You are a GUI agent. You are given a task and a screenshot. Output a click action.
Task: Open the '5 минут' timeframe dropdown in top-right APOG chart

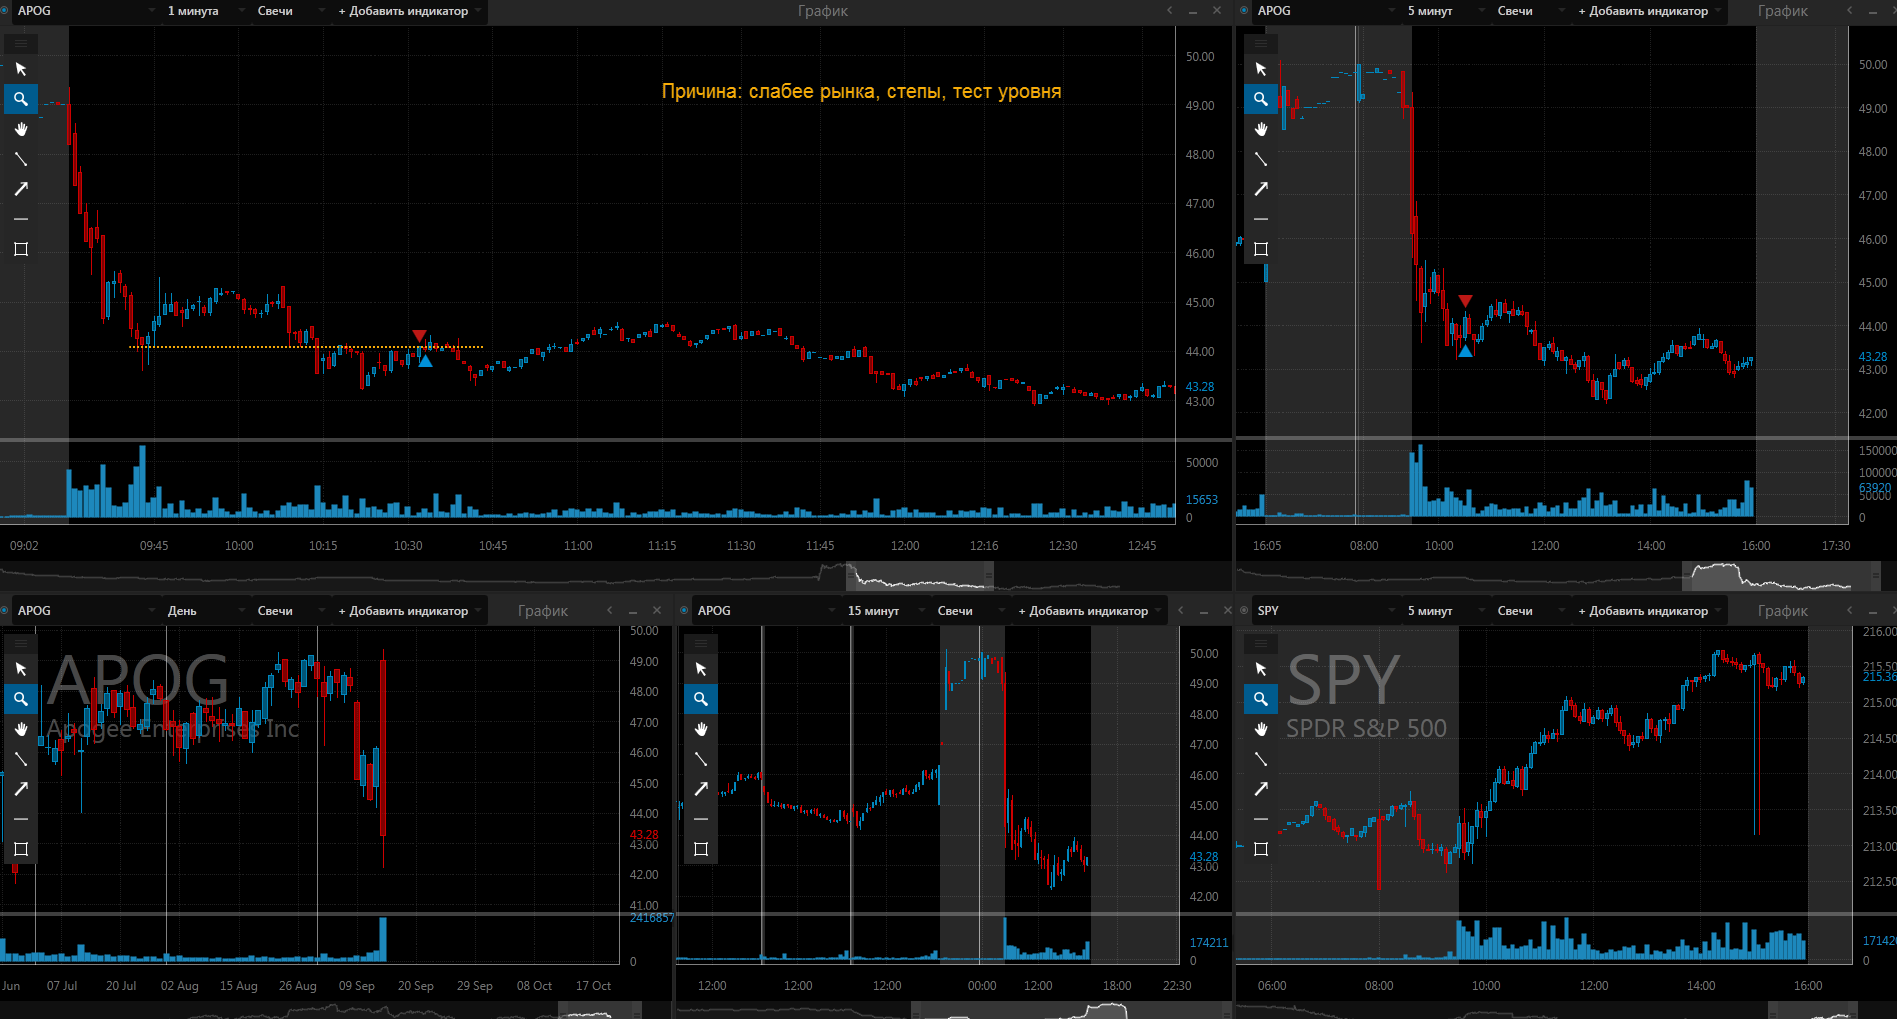(x=1444, y=11)
